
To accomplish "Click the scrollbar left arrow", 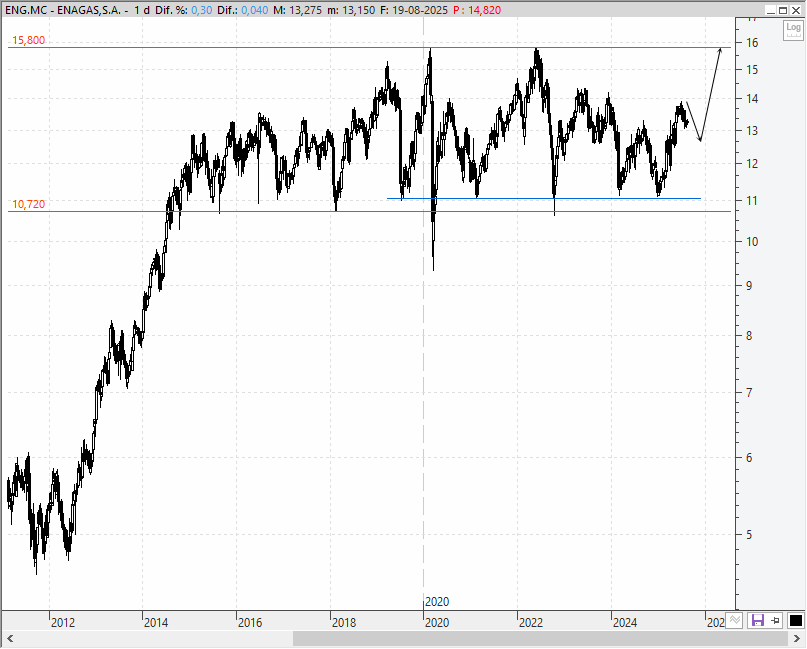I will [x=10, y=639].
